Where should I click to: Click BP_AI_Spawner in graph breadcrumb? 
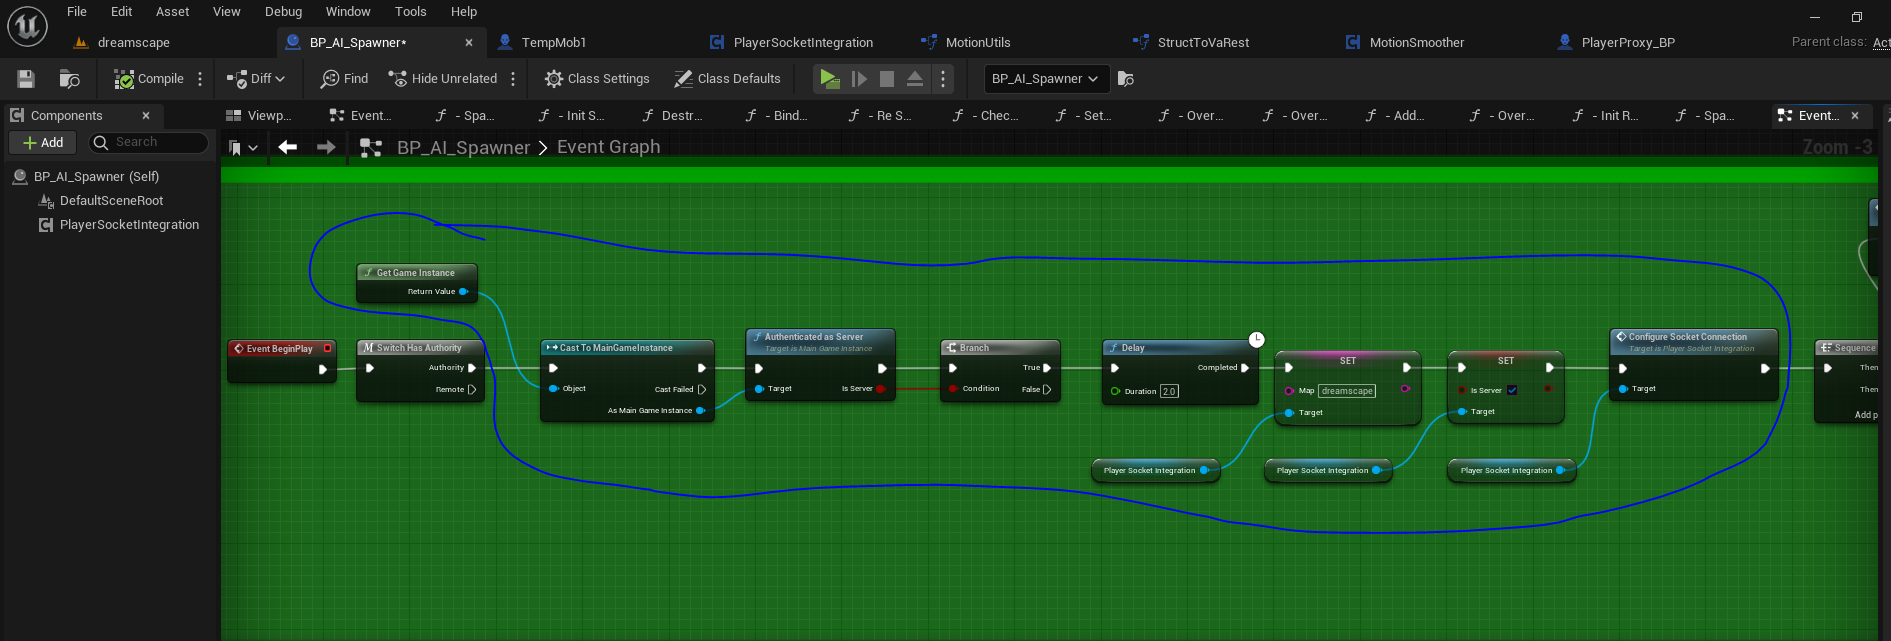point(463,147)
